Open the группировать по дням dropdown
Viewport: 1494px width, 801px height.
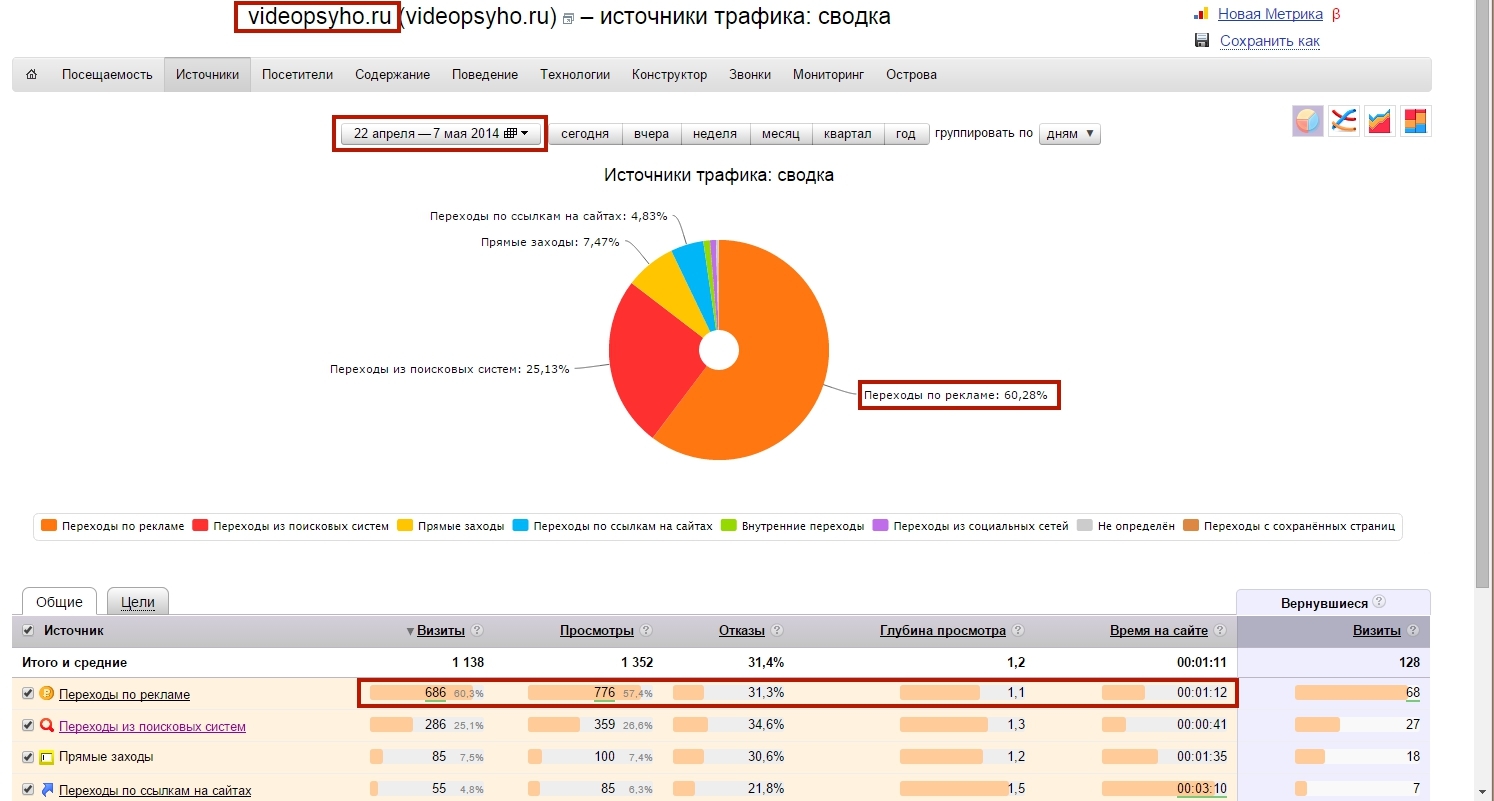1070,134
